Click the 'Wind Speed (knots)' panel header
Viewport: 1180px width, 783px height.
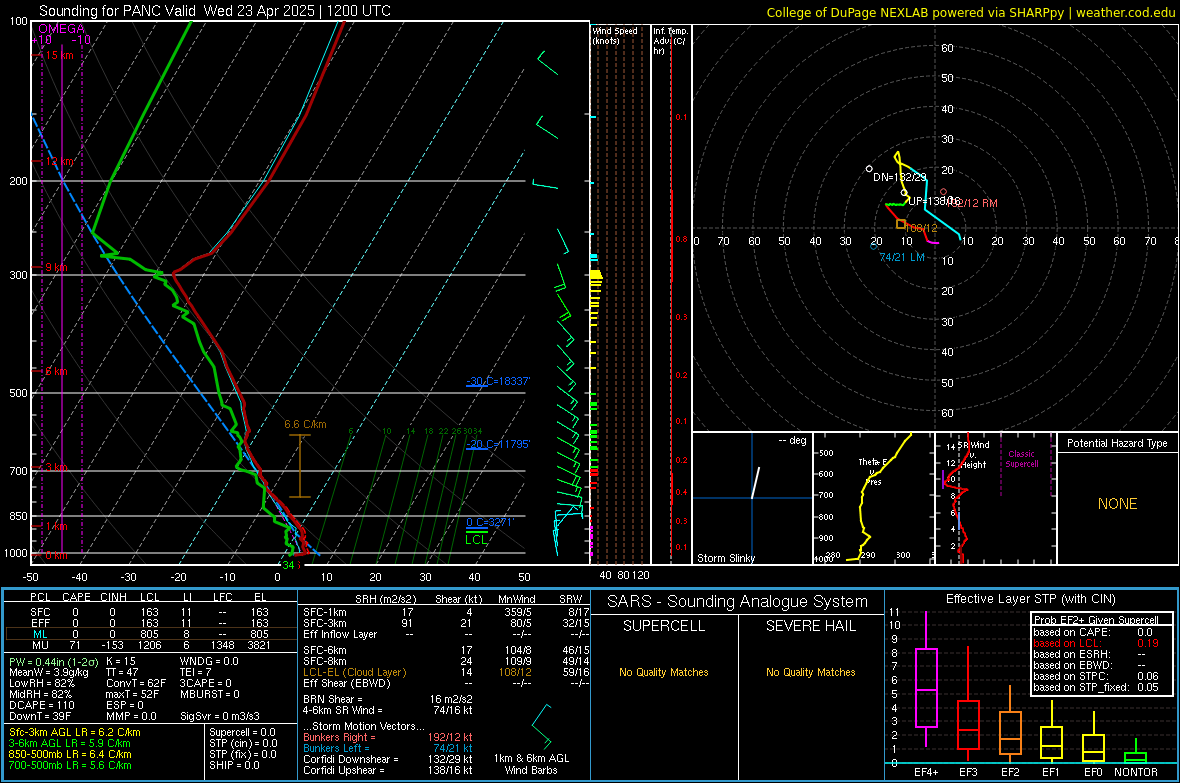[x=615, y=35]
